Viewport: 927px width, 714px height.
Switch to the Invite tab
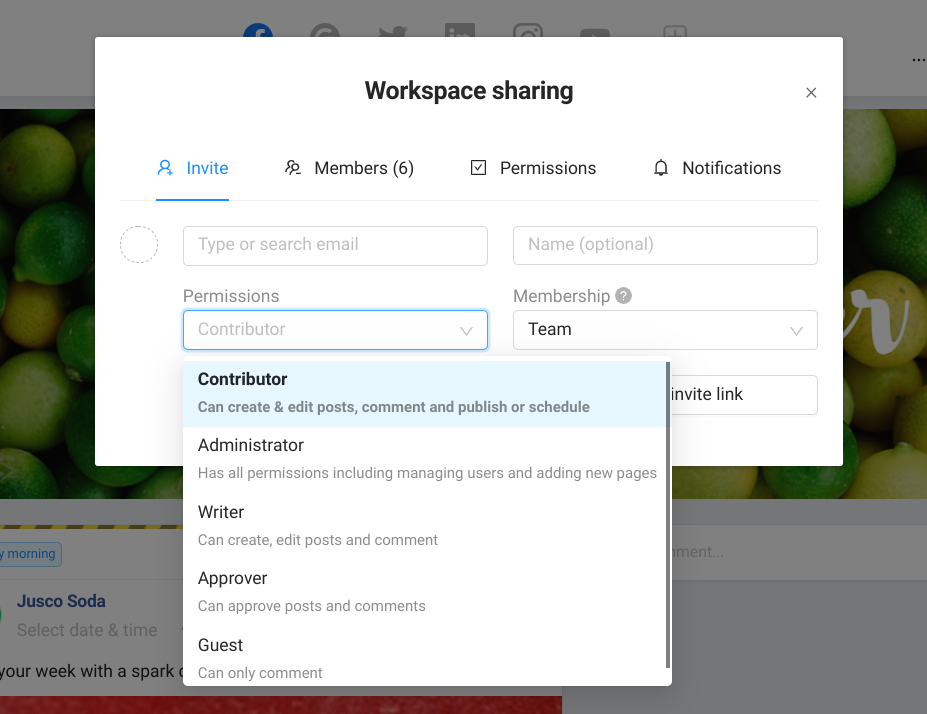[192, 168]
